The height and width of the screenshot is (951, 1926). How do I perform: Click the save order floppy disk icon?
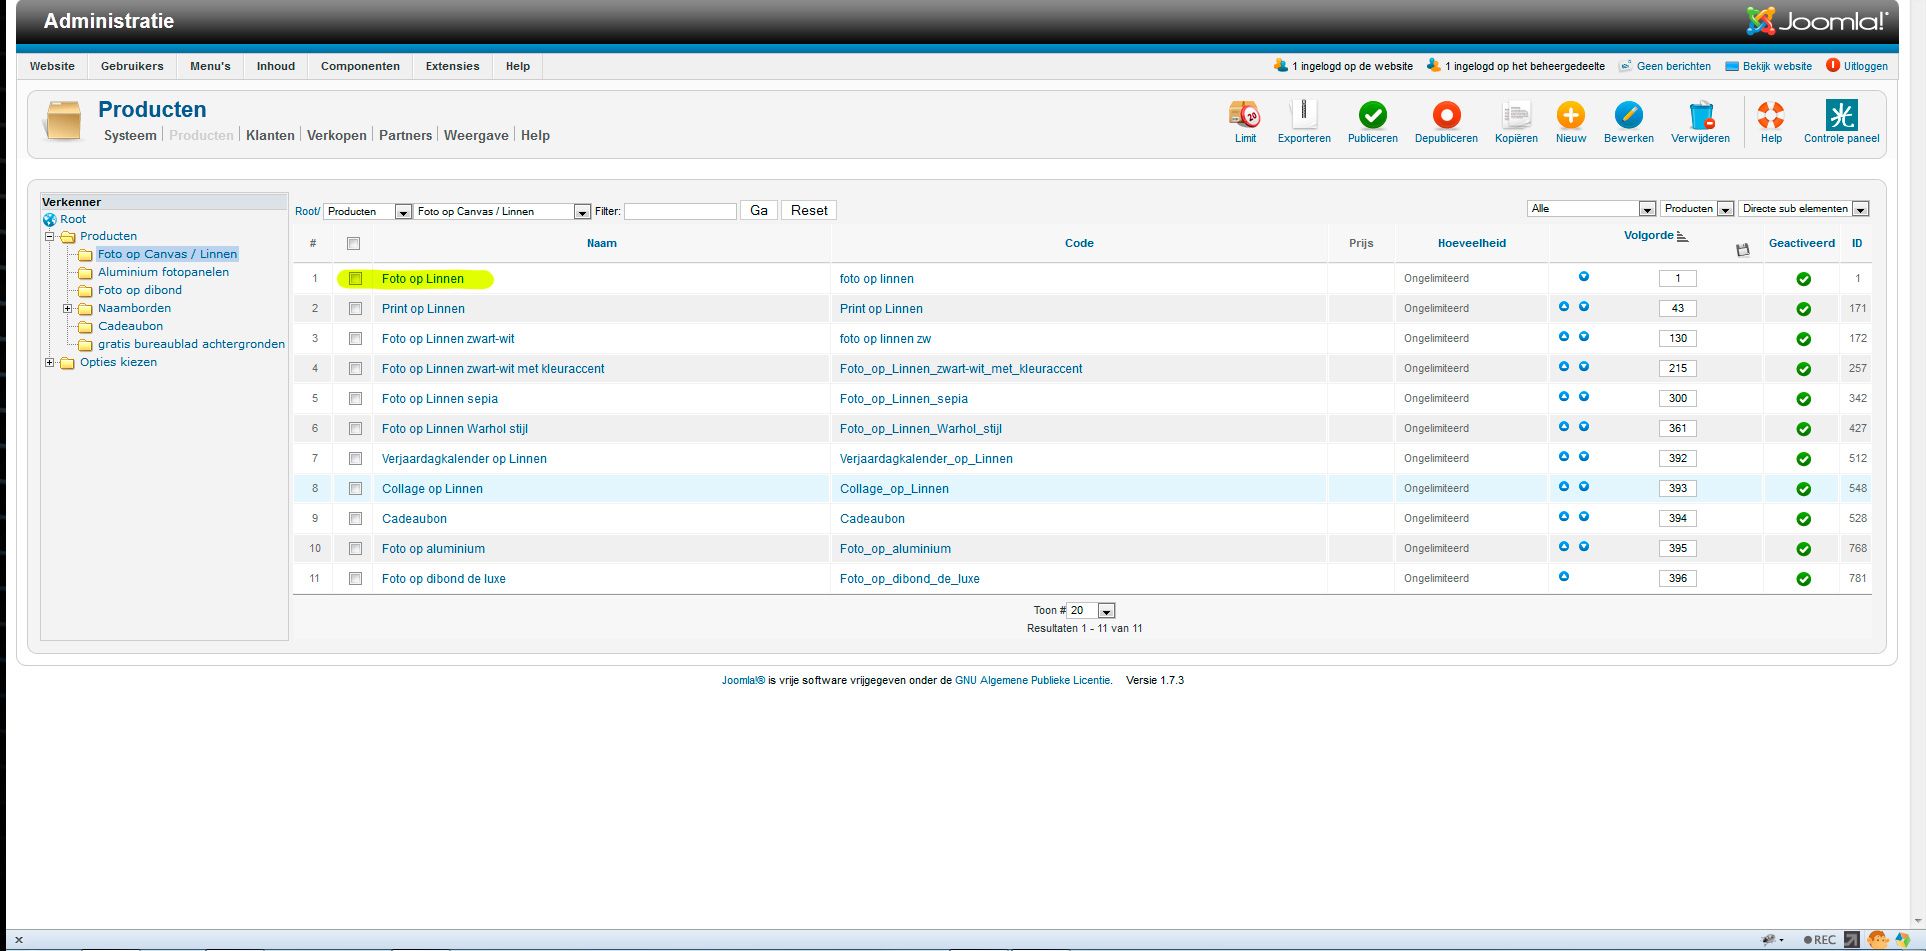coord(1743,250)
